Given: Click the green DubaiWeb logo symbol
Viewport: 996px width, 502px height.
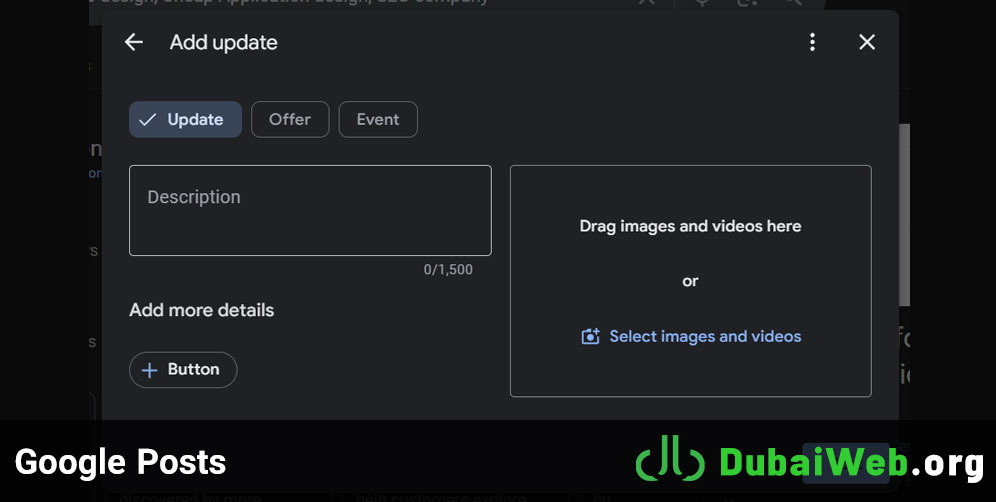Looking at the screenshot, I should tap(670, 461).
